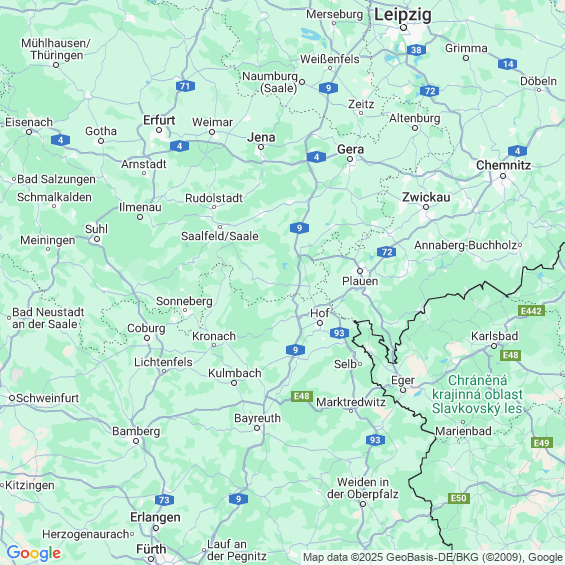The width and height of the screenshot is (565, 565).
Task: Click the Bayreuth city marker
Action: (257, 428)
